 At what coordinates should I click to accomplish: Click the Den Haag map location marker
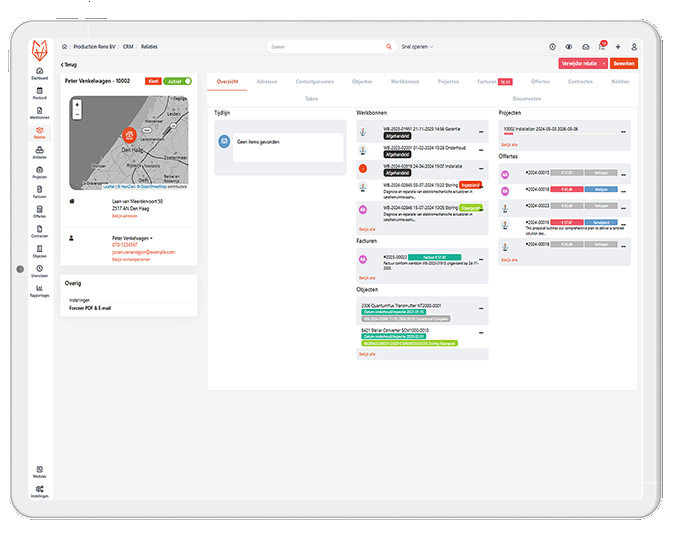point(128,132)
